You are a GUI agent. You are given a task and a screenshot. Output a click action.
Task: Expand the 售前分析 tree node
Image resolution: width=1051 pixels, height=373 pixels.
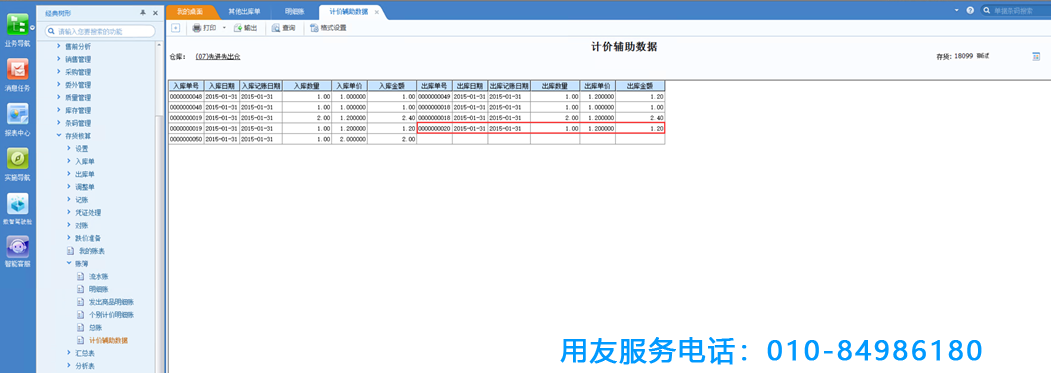(58, 46)
